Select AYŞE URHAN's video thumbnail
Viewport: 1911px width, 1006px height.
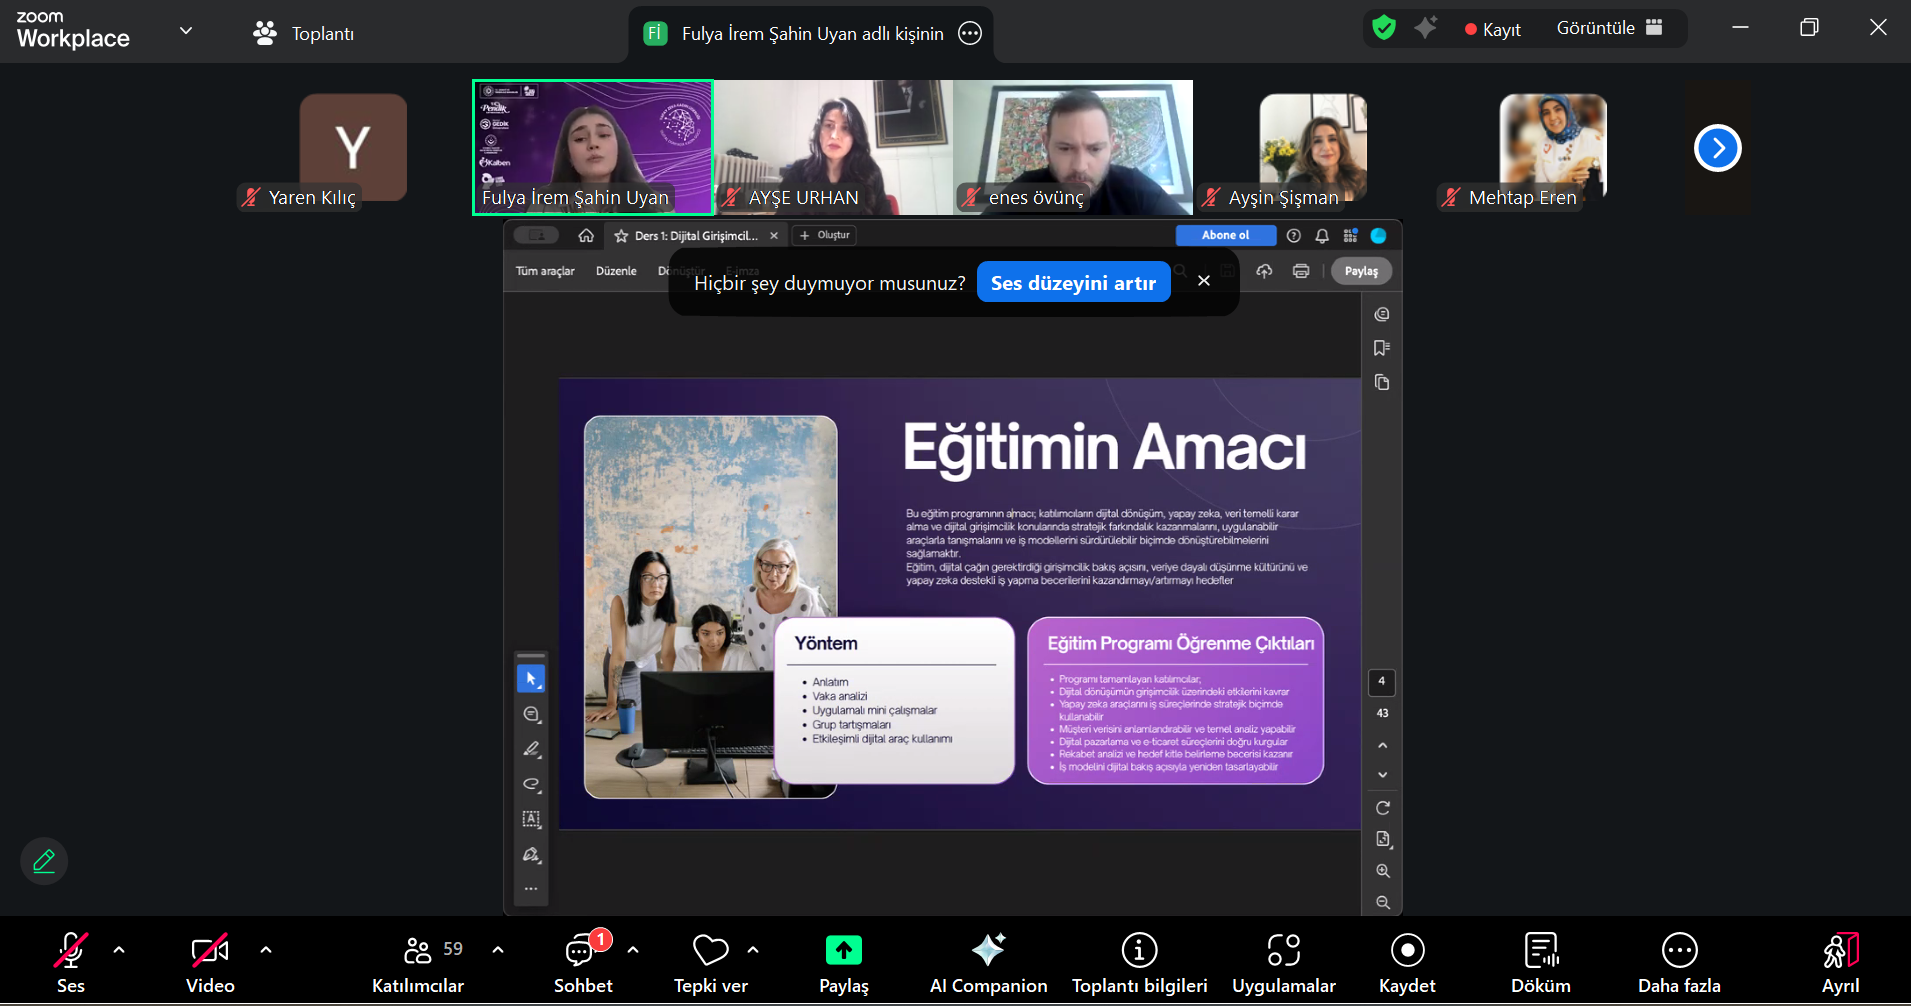pyautogui.click(x=833, y=147)
